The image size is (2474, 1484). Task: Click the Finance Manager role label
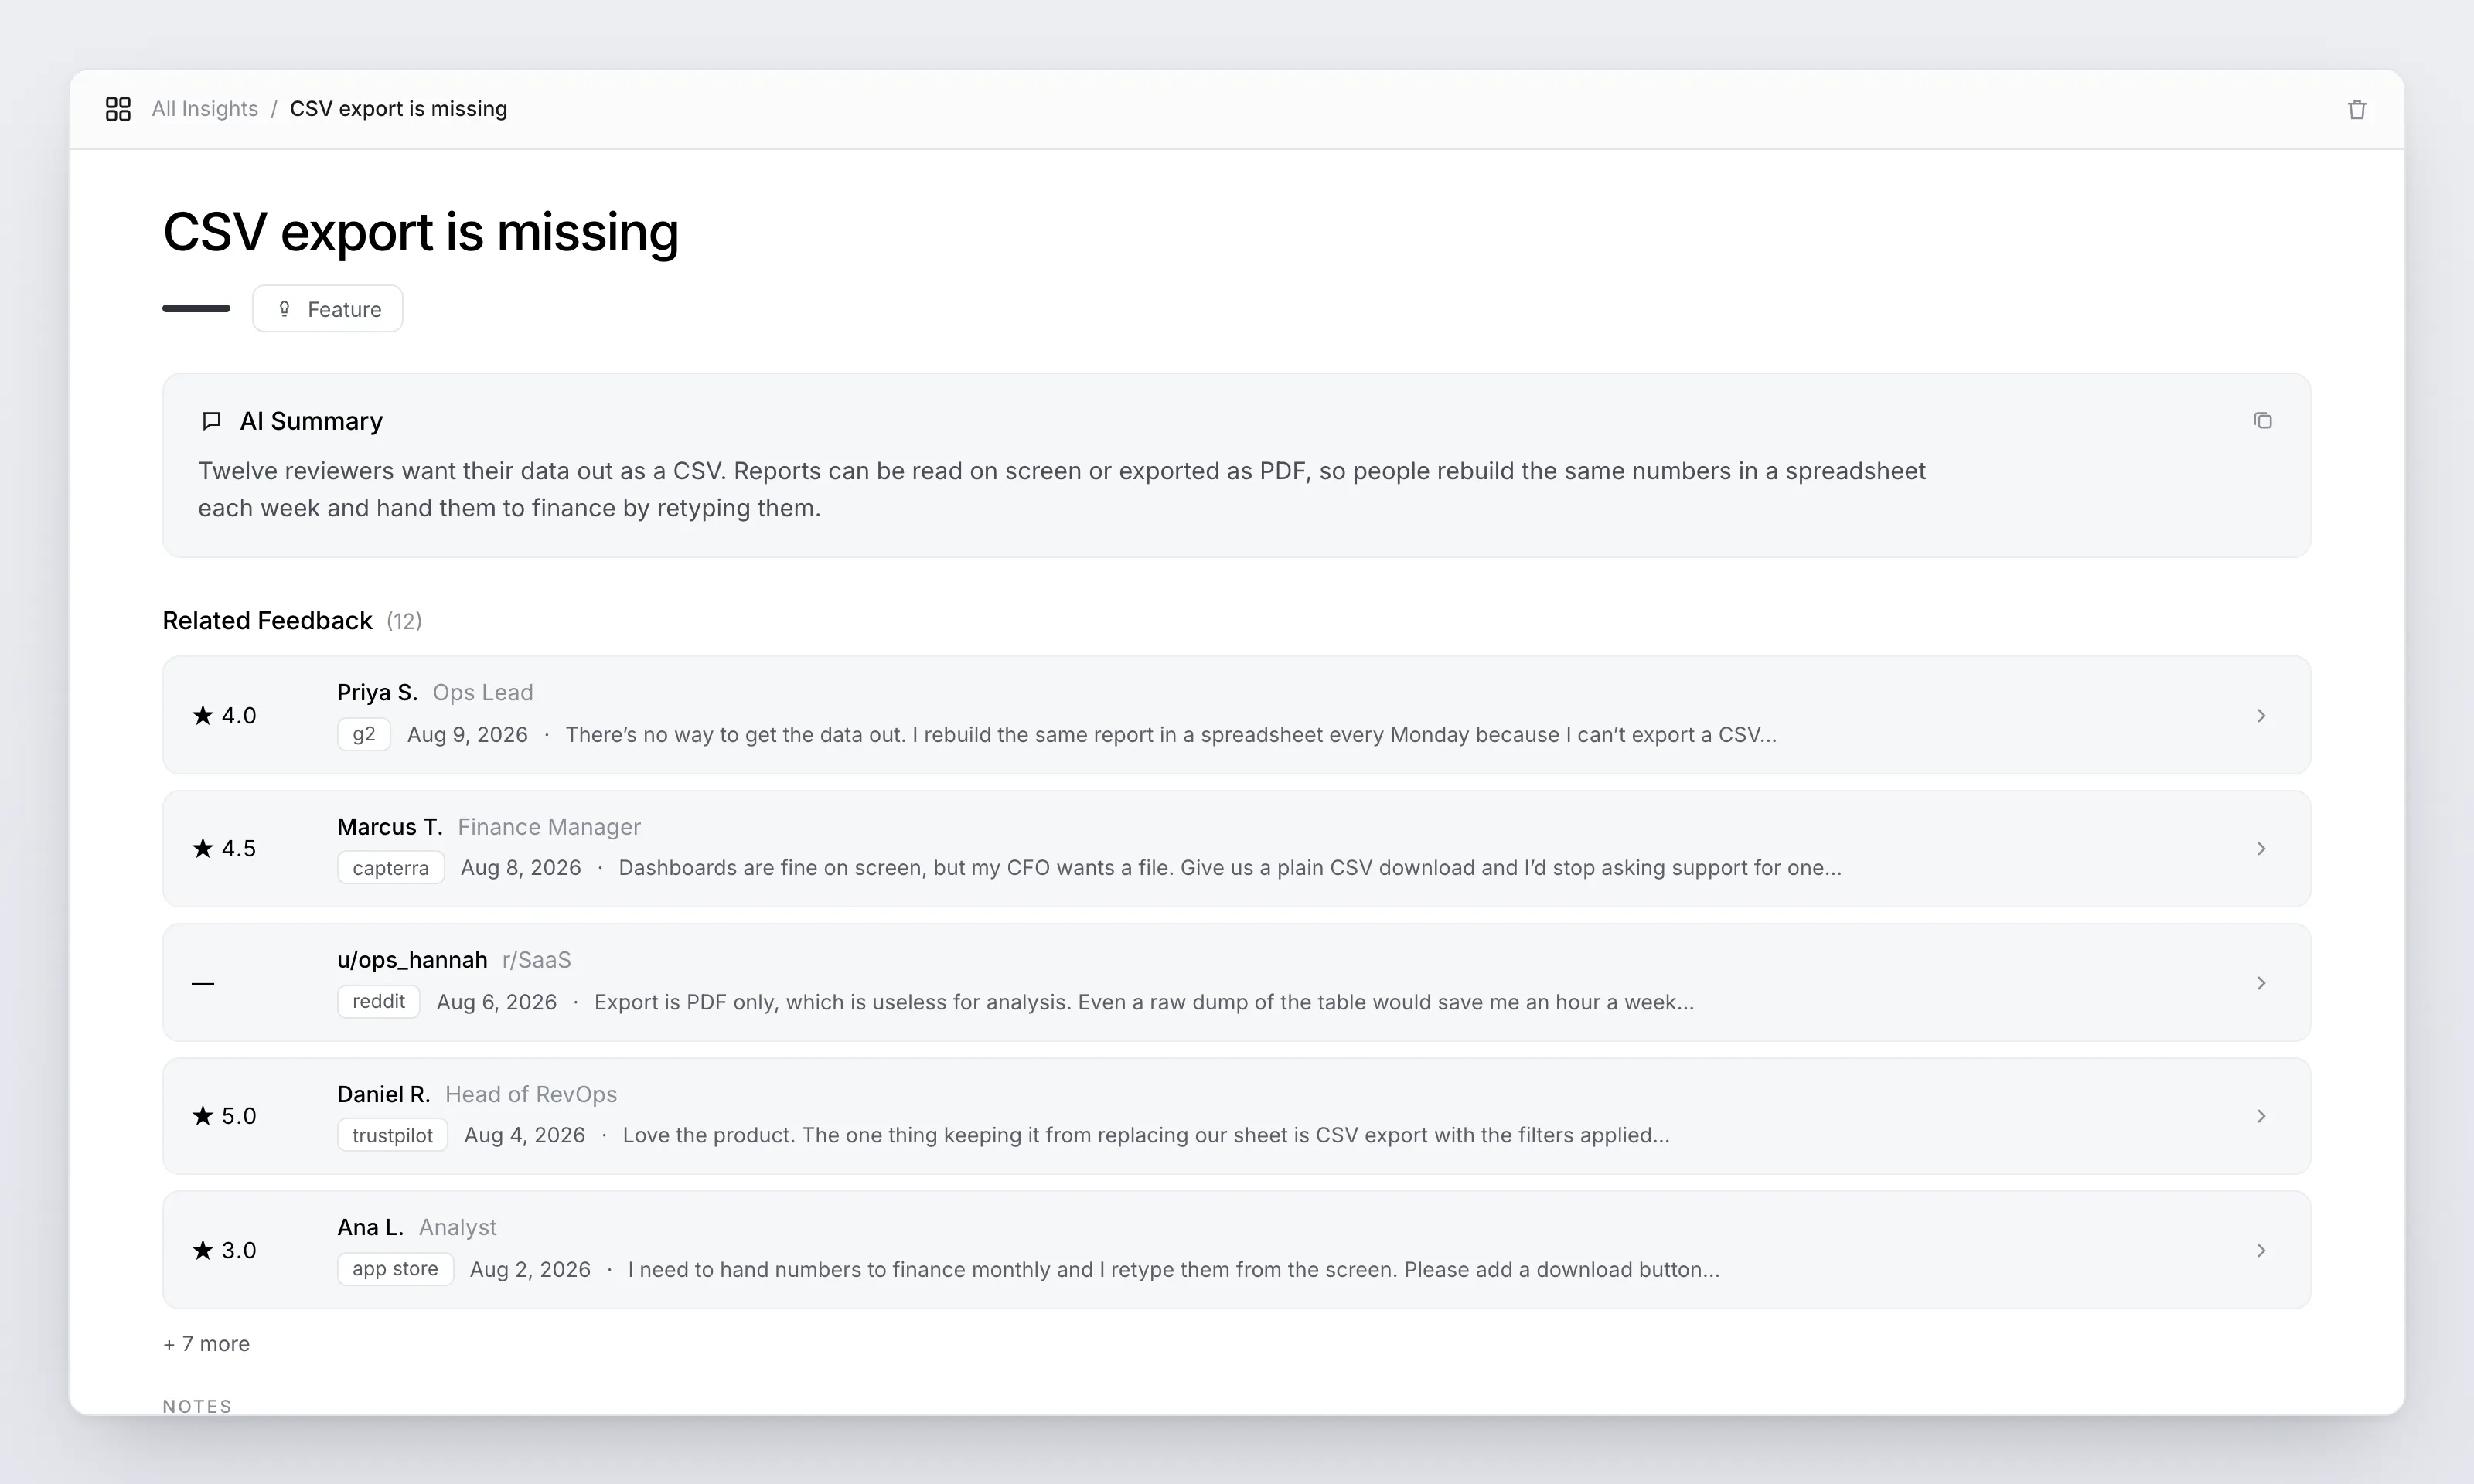(x=549, y=827)
